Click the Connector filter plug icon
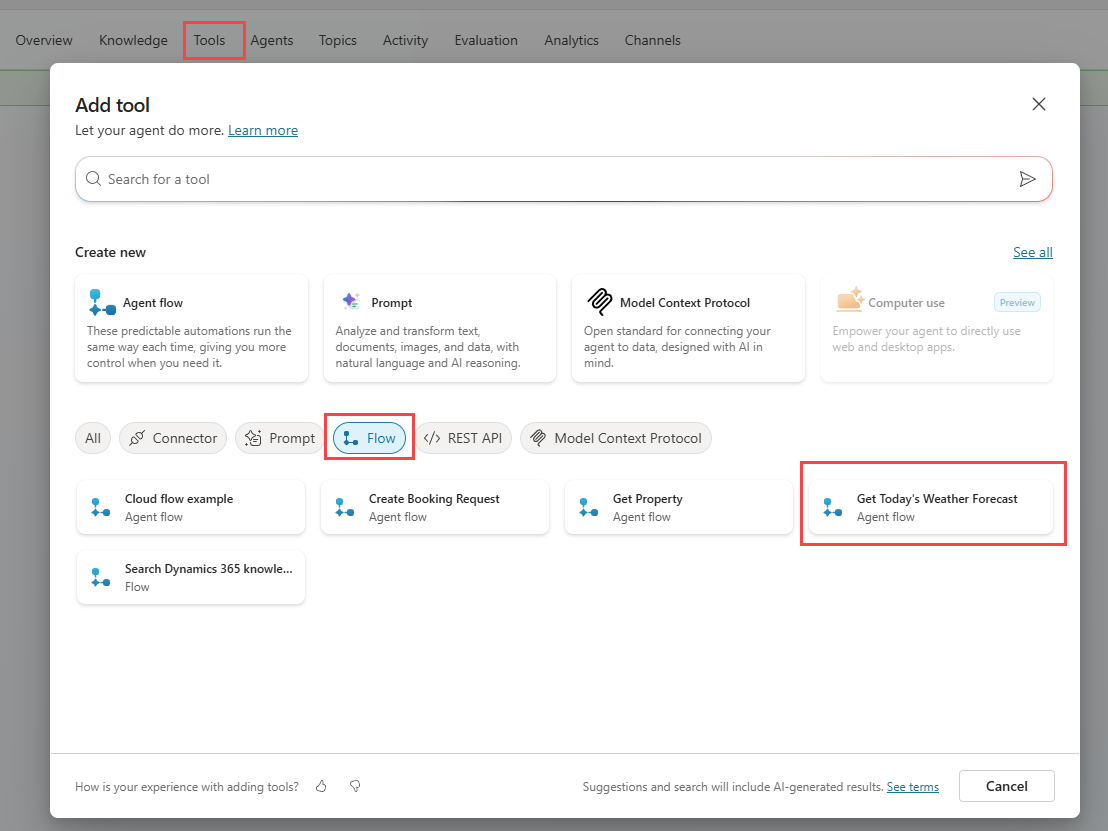The height and width of the screenshot is (831, 1108). 137,438
